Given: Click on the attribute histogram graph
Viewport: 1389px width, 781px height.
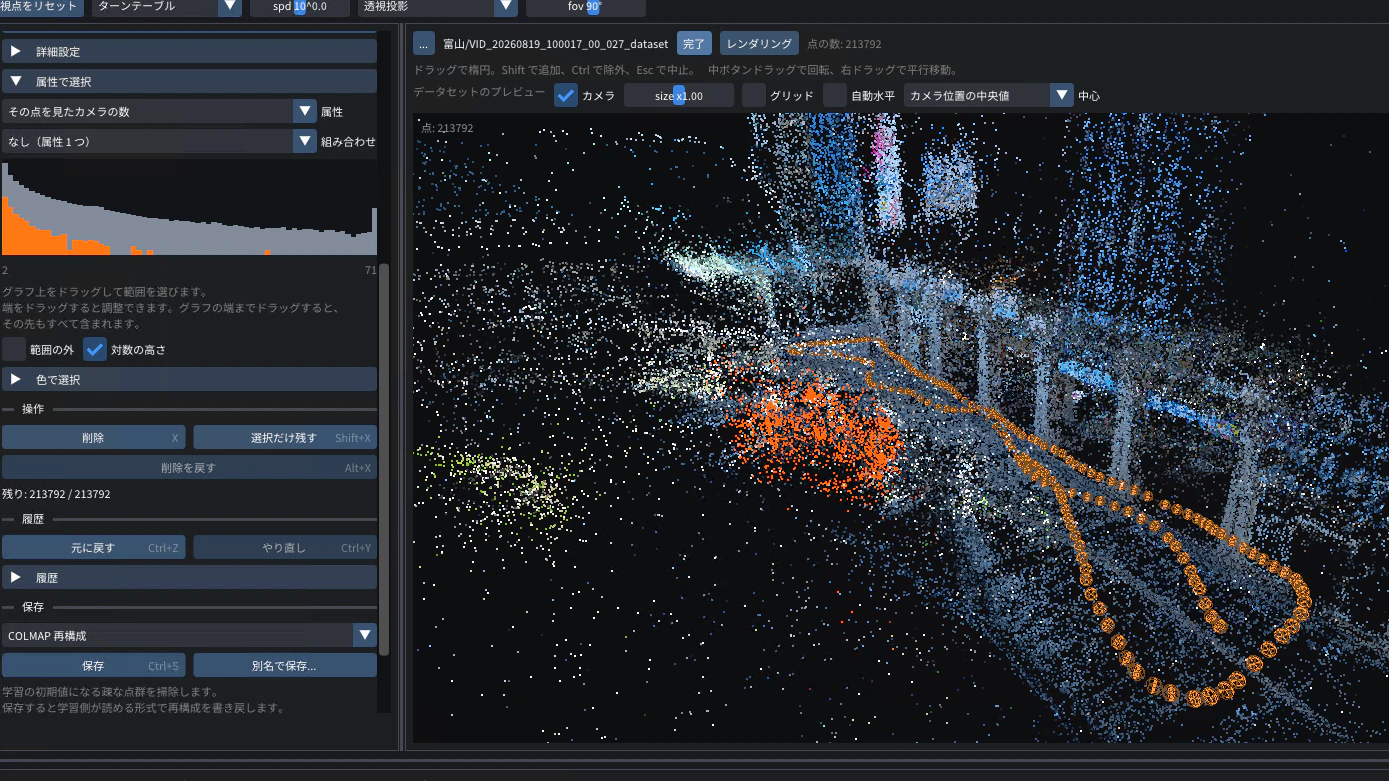Looking at the screenshot, I should [x=189, y=208].
